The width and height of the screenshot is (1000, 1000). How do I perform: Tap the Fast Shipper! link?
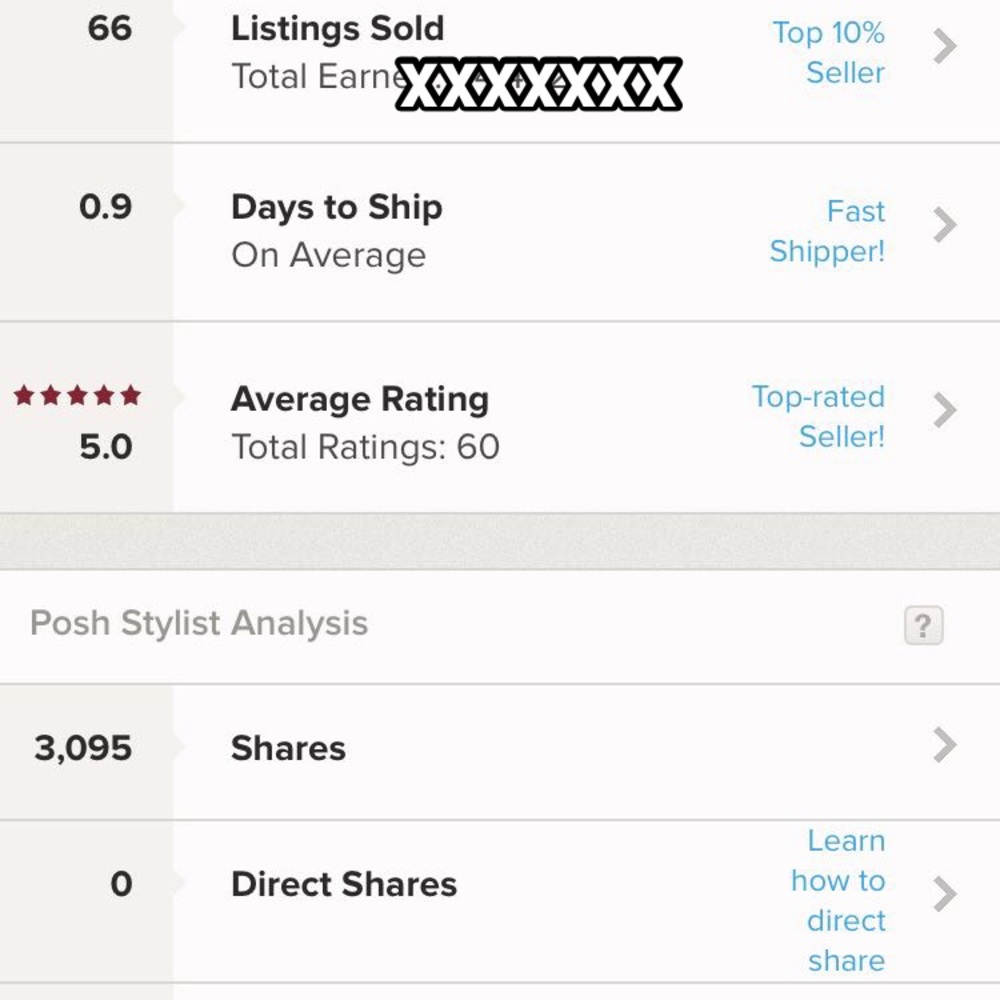point(828,231)
